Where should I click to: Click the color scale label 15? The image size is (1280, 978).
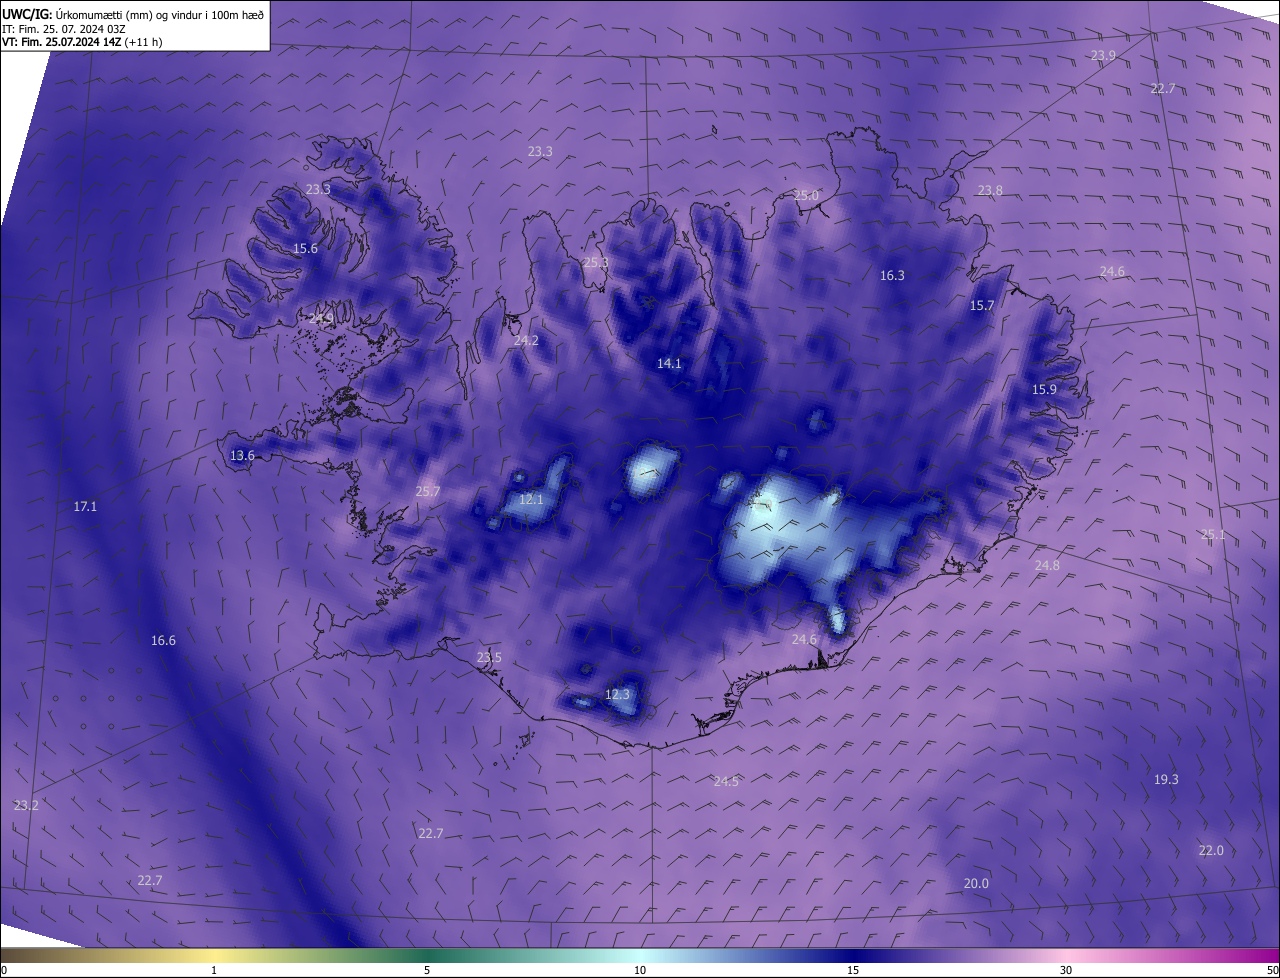click(x=853, y=970)
